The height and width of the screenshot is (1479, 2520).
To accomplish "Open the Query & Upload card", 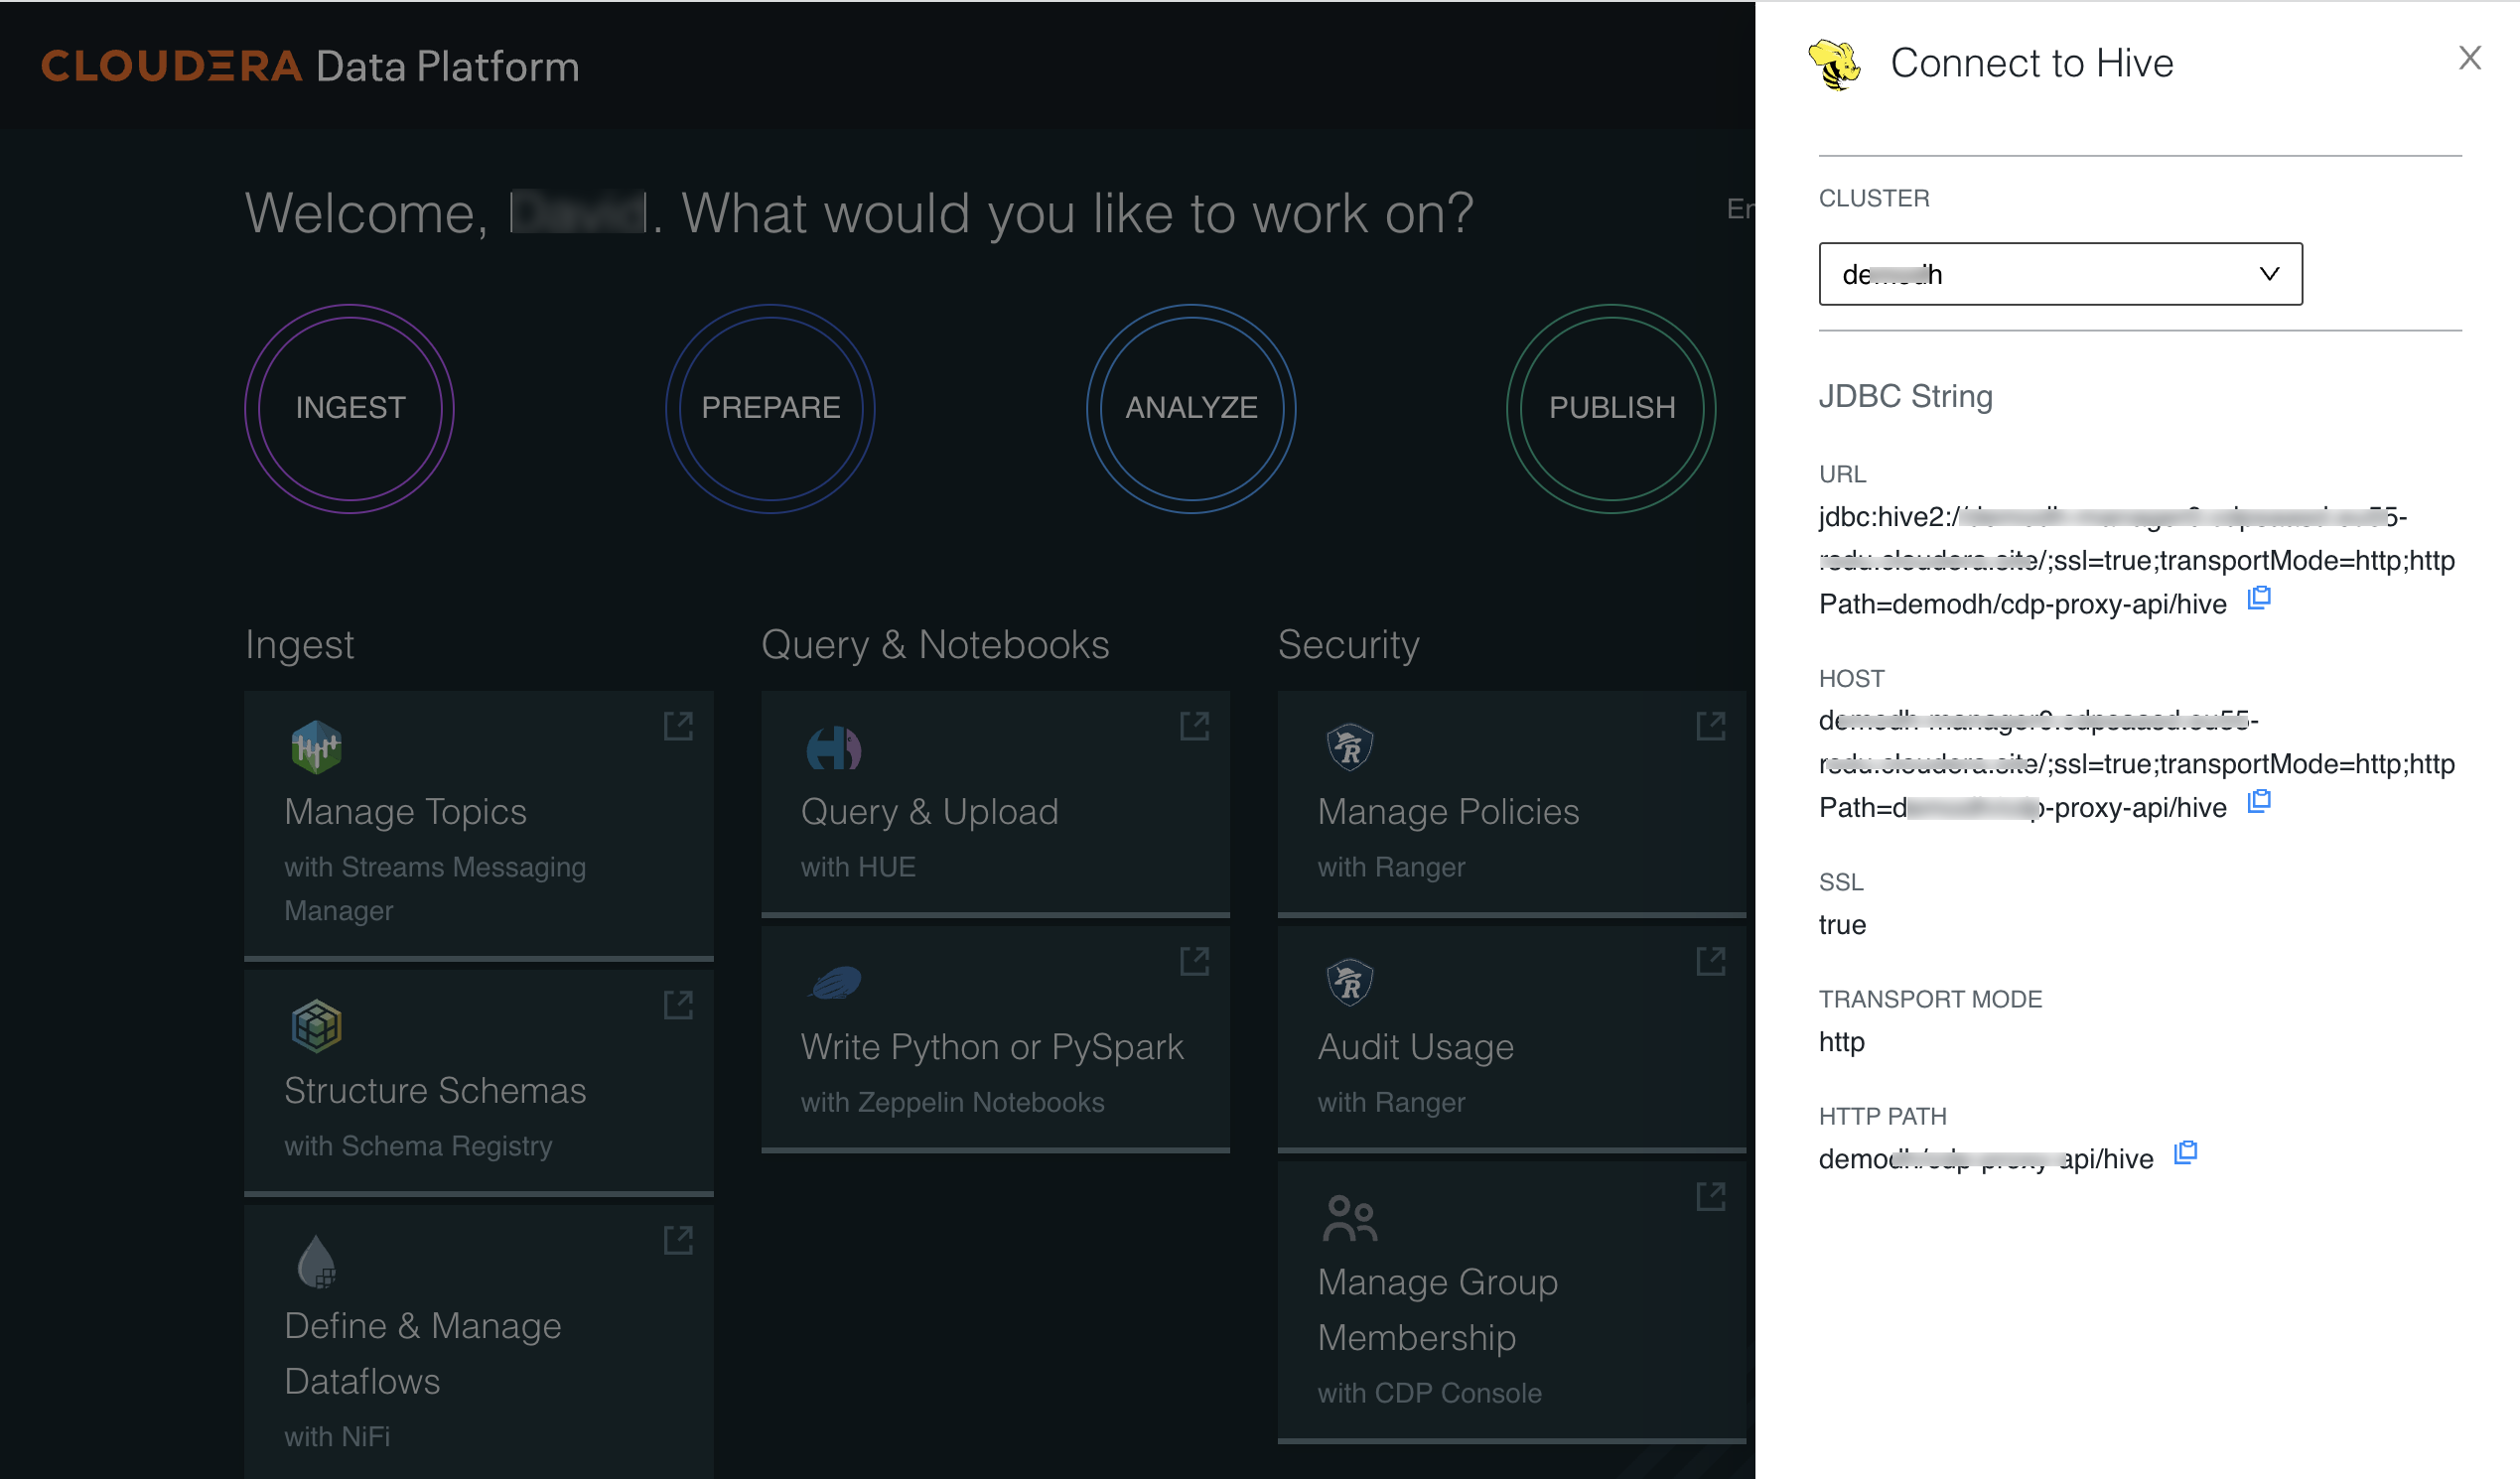I will pyautogui.click(x=995, y=803).
